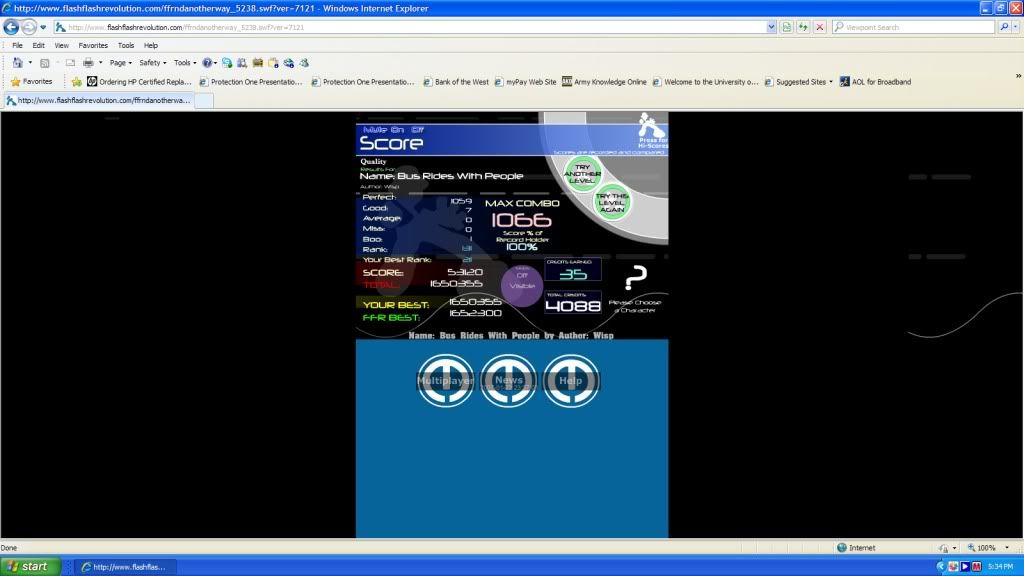
Task: Open the View menu
Action: click(62, 45)
